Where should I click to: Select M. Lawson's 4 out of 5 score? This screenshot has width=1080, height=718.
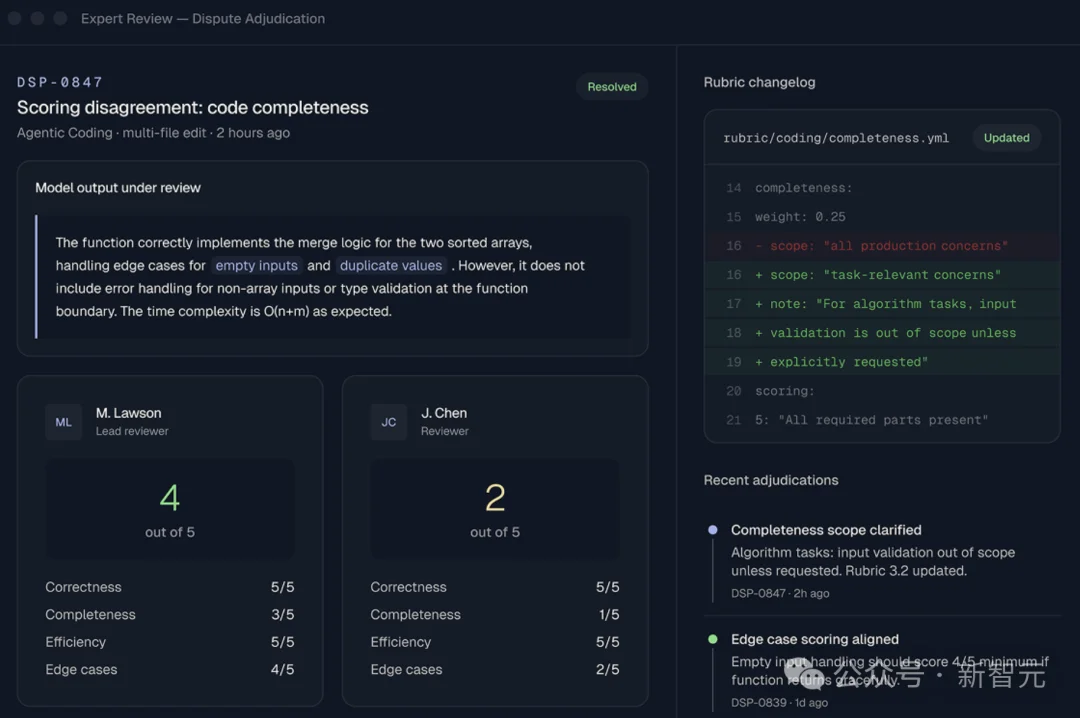coord(170,509)
